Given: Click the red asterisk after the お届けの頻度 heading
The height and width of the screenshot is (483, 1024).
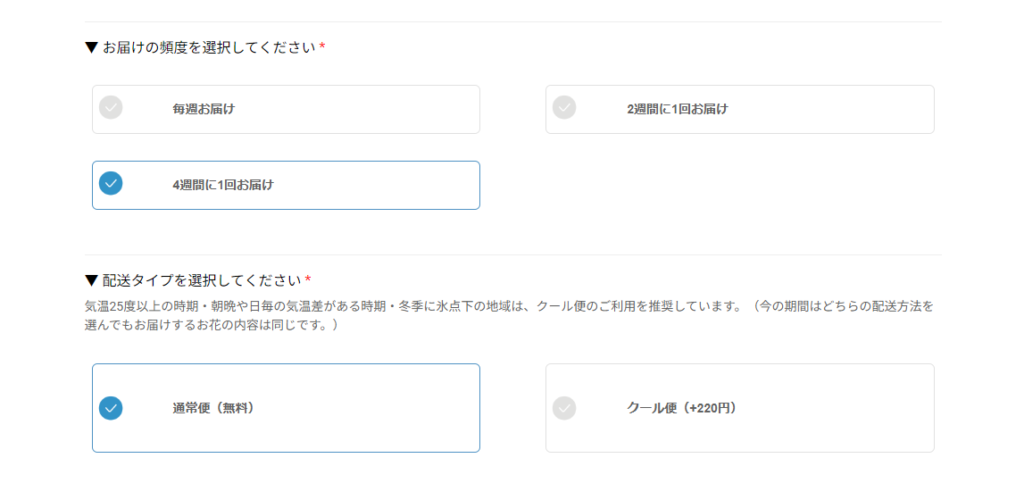Looking at the screenshot, I should tap(322, 48).
